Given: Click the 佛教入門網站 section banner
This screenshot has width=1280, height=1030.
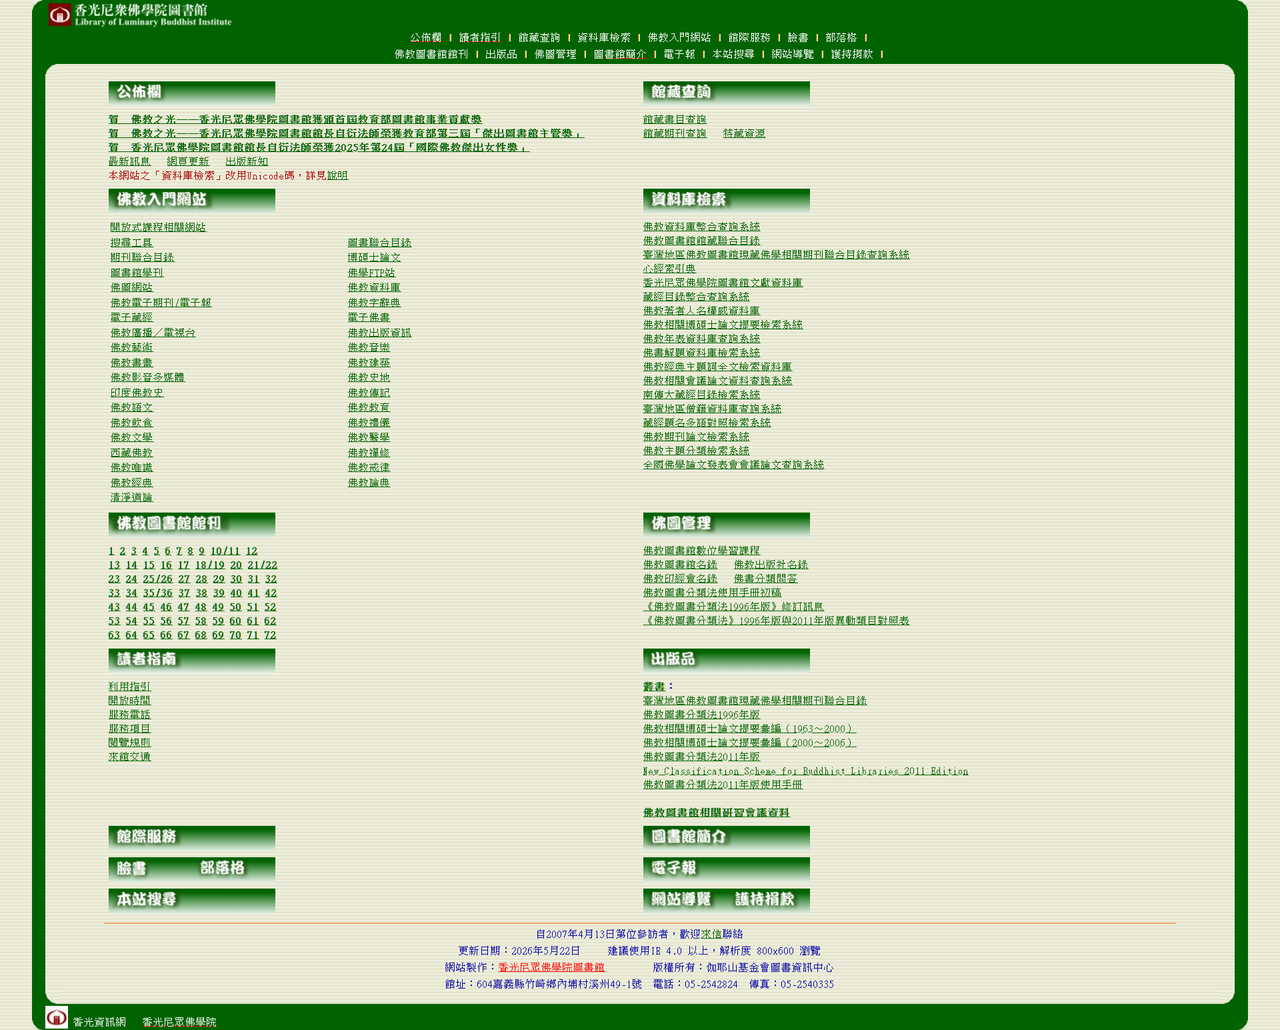Looking at the screenshot, I should 192,201.
